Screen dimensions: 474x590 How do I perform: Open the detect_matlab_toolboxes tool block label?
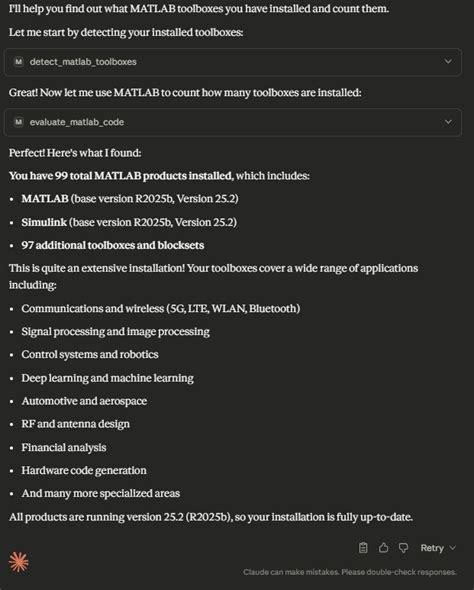pos(83,62)
